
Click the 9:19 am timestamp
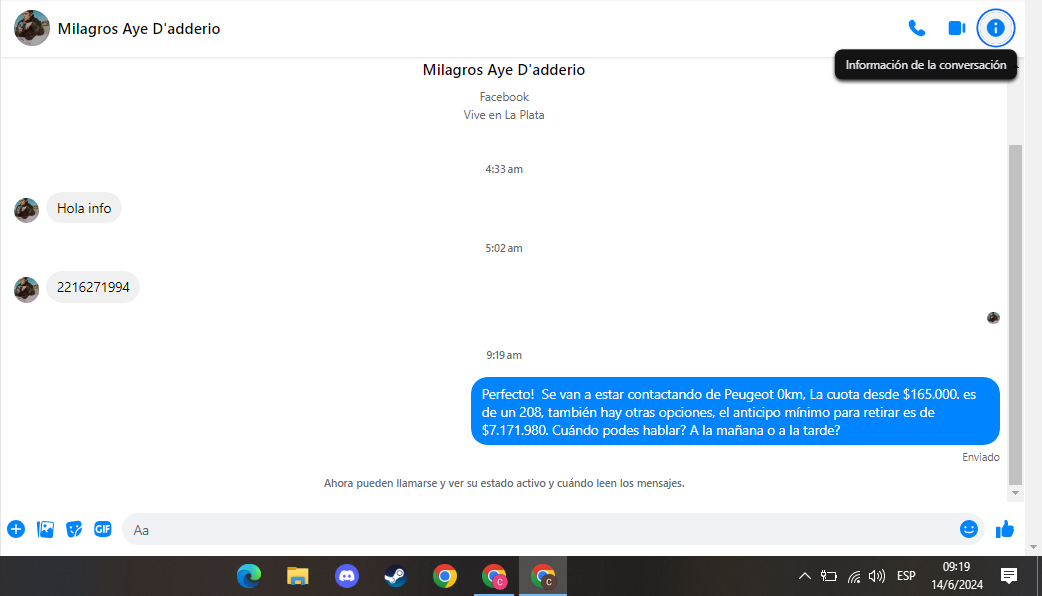tap(504, 355)
